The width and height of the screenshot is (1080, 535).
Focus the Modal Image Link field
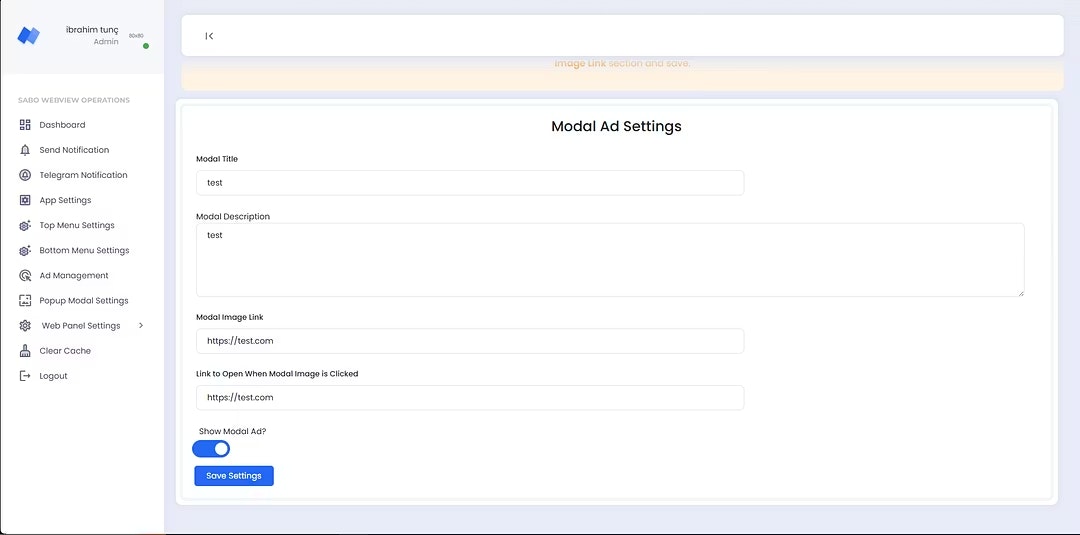point(470,341)
